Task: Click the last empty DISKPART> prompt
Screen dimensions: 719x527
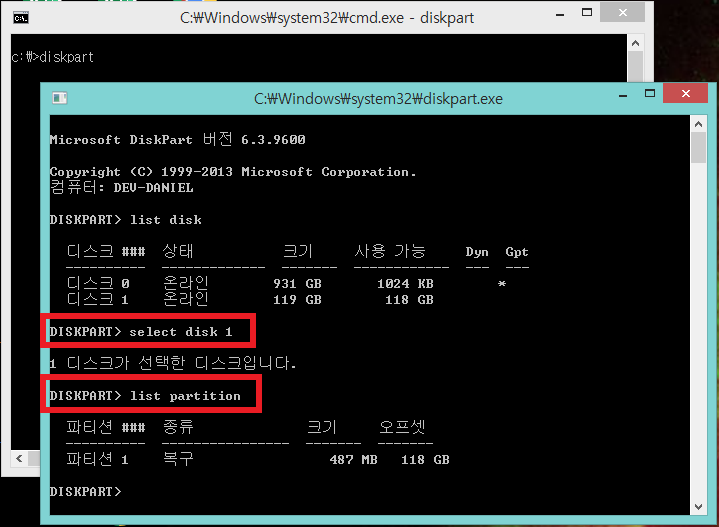Action: (85, 492)
